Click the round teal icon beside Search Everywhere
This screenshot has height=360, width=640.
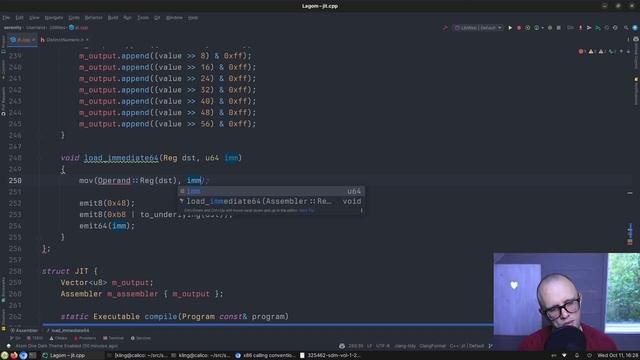point(635,28)
